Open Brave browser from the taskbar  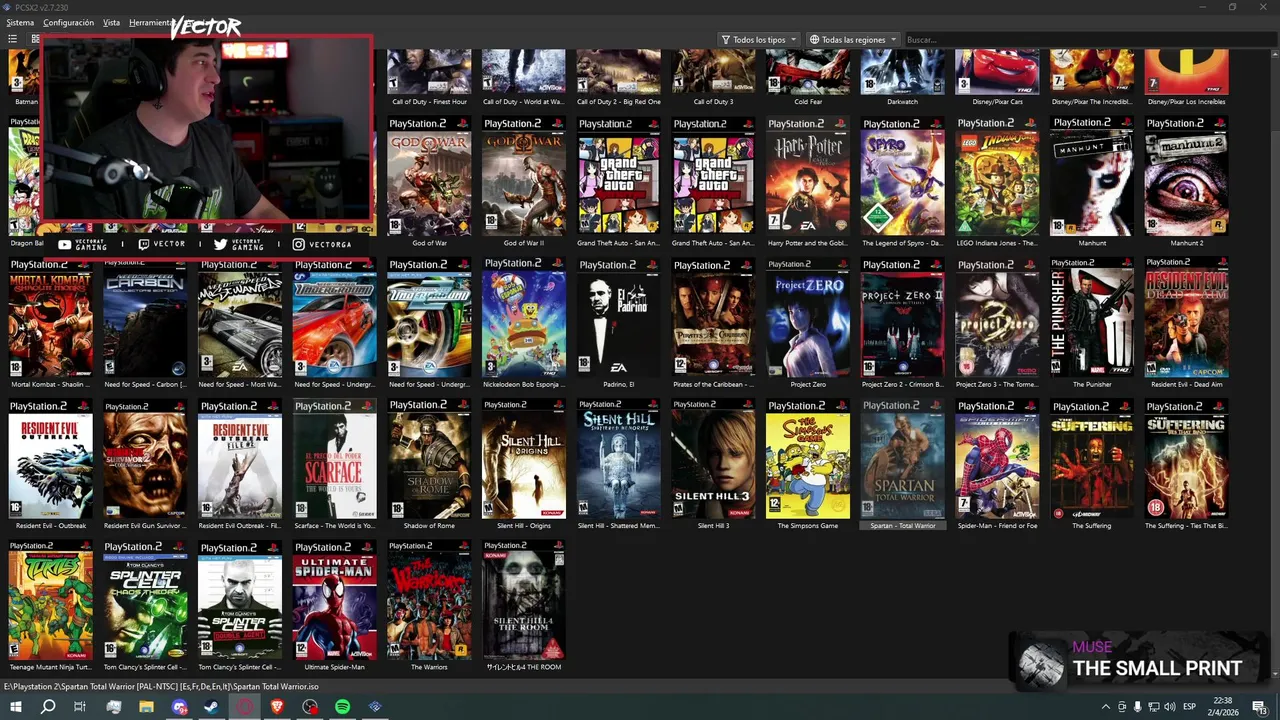(277, 707)
